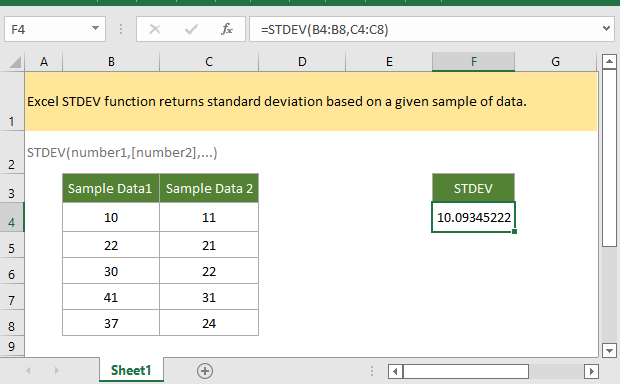
Task: Select cell with value 10.09345222
Action: (x=473, y=217)
